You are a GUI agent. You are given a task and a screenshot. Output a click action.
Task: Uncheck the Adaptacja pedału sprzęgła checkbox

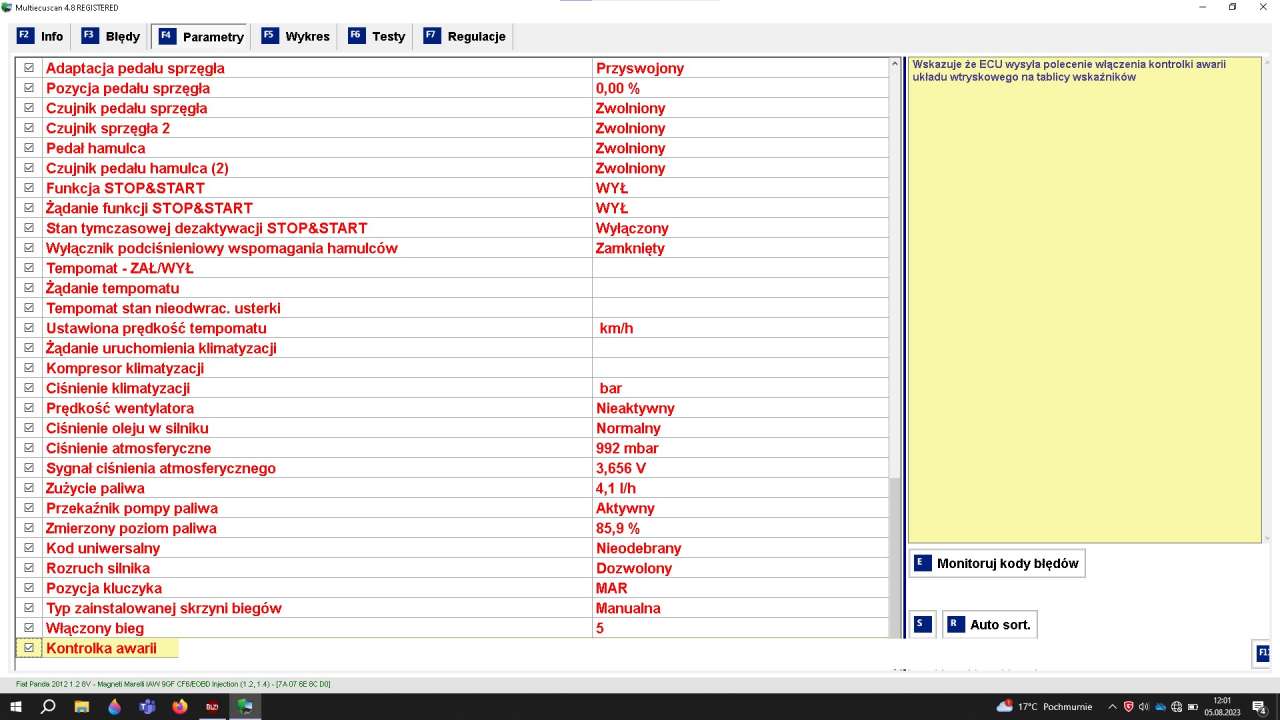tap(29, 68)
